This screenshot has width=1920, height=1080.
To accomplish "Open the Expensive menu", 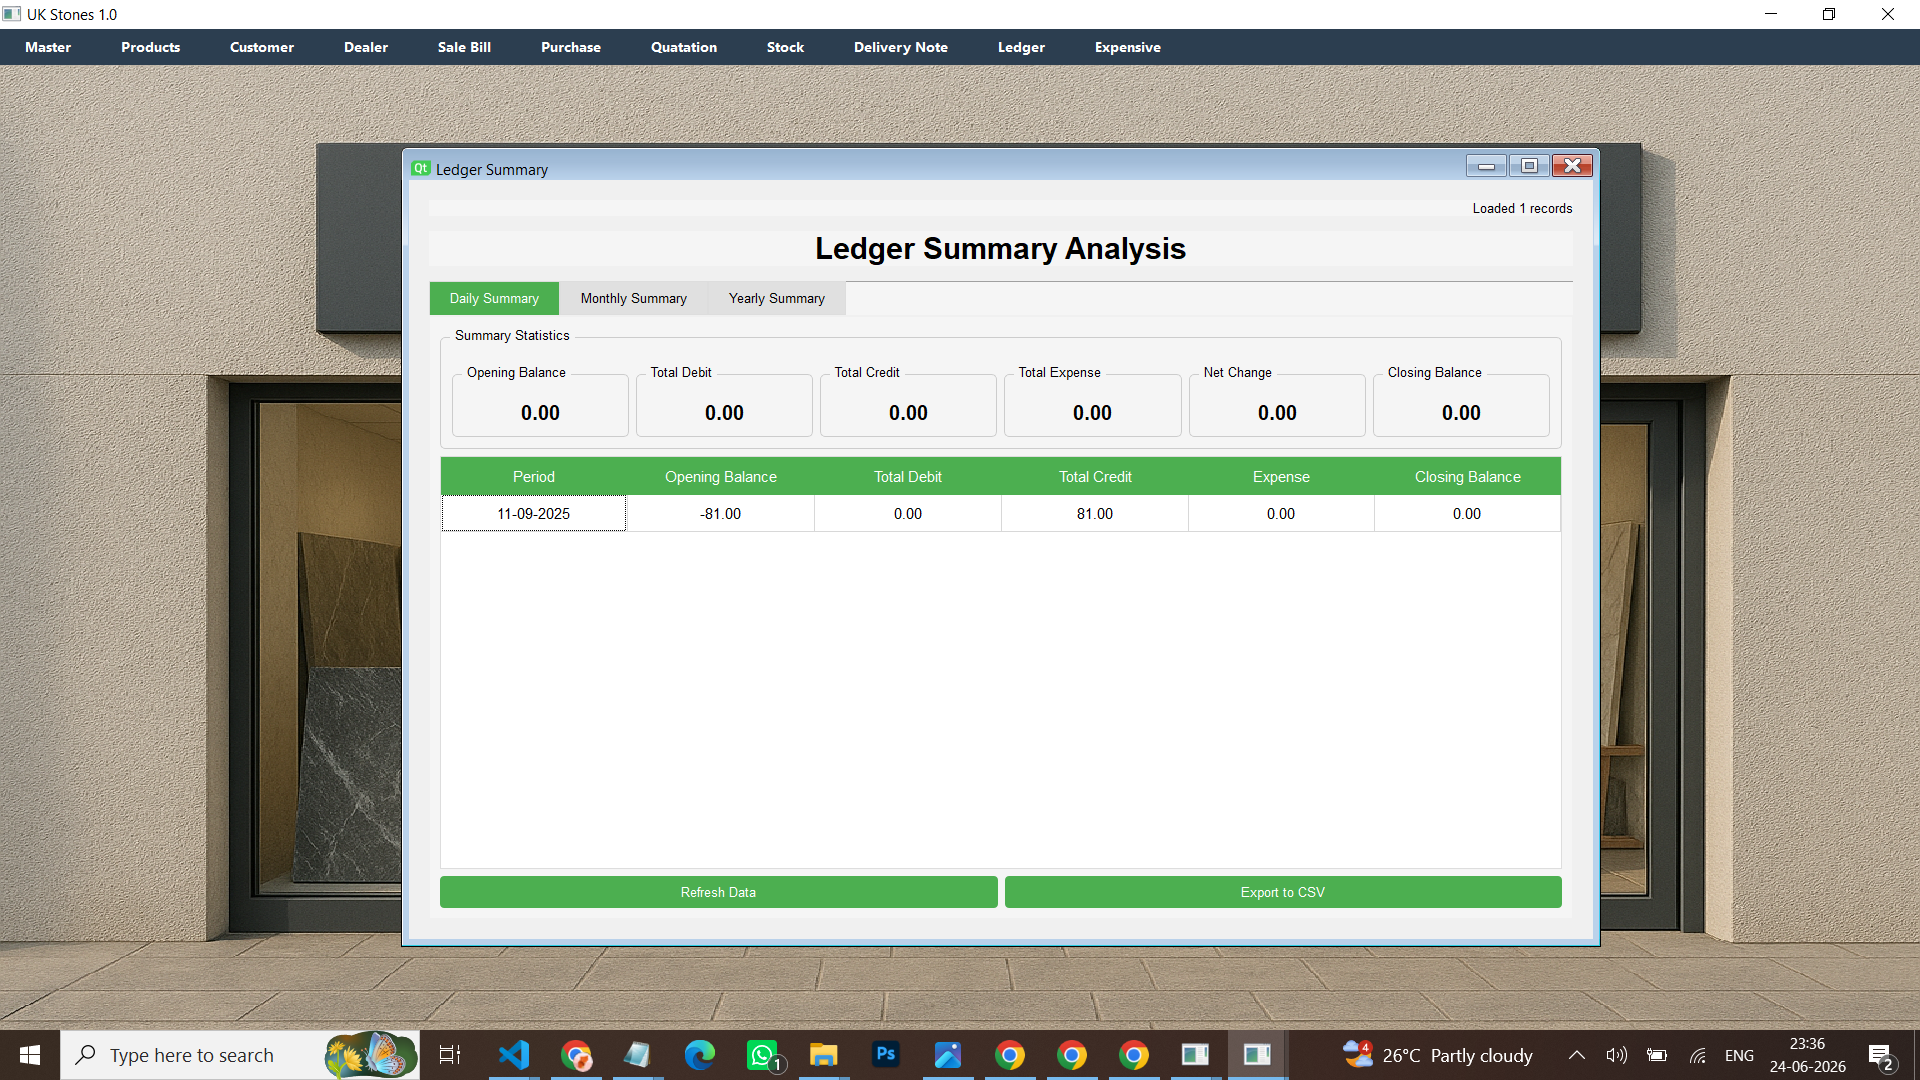I will coord(1128,47).
